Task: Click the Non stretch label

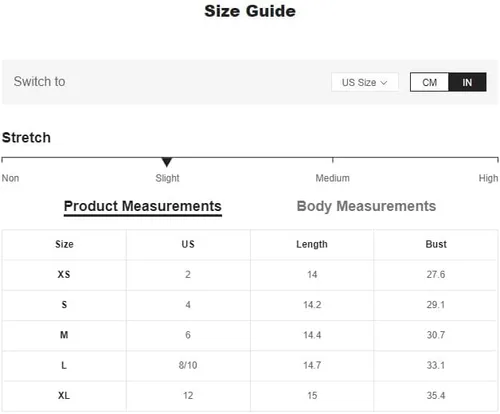Action: (10, 178)
